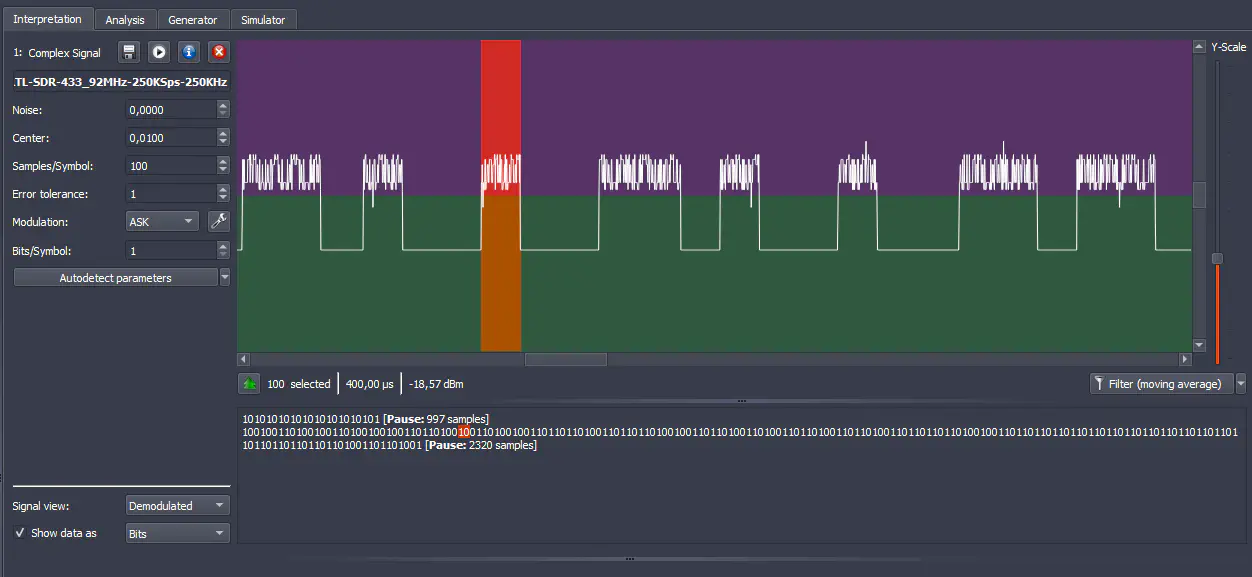Decrease Error tolerance with down spinner arrow
This screenshot has height=577, width=1252.
[223, 198]
